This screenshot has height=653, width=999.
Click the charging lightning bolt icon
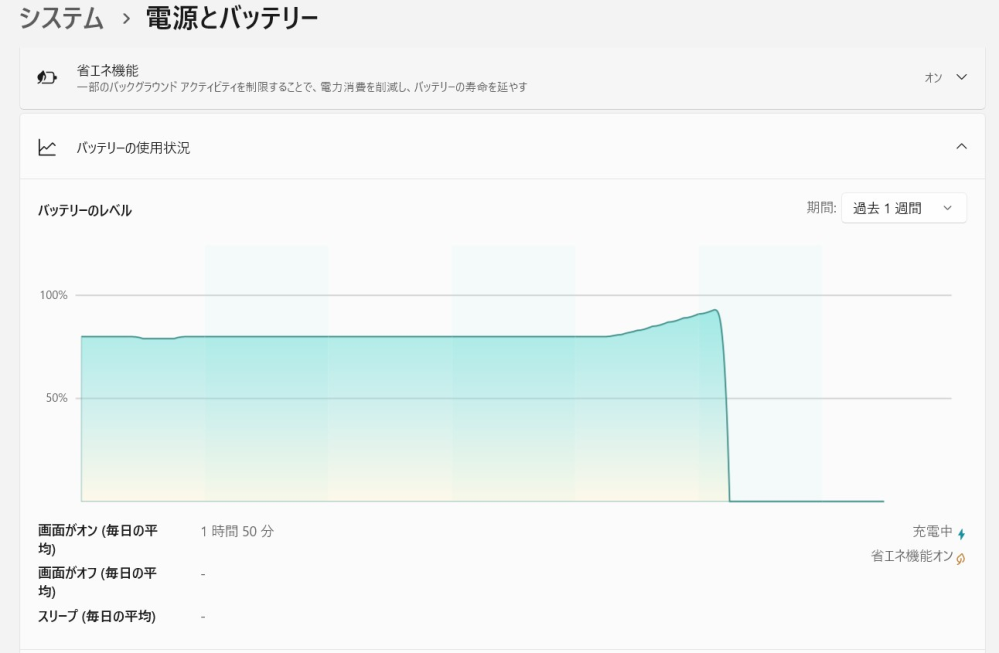point(961,535)
